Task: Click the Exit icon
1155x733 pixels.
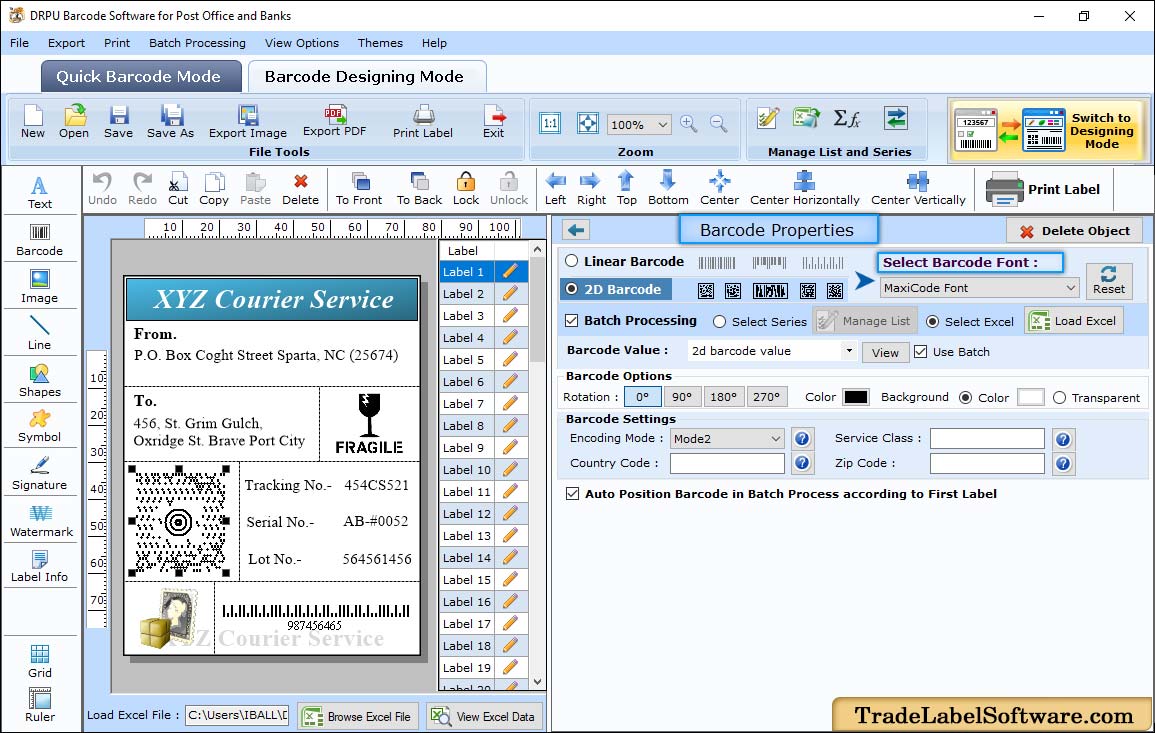Action: (x=494, y=122)
